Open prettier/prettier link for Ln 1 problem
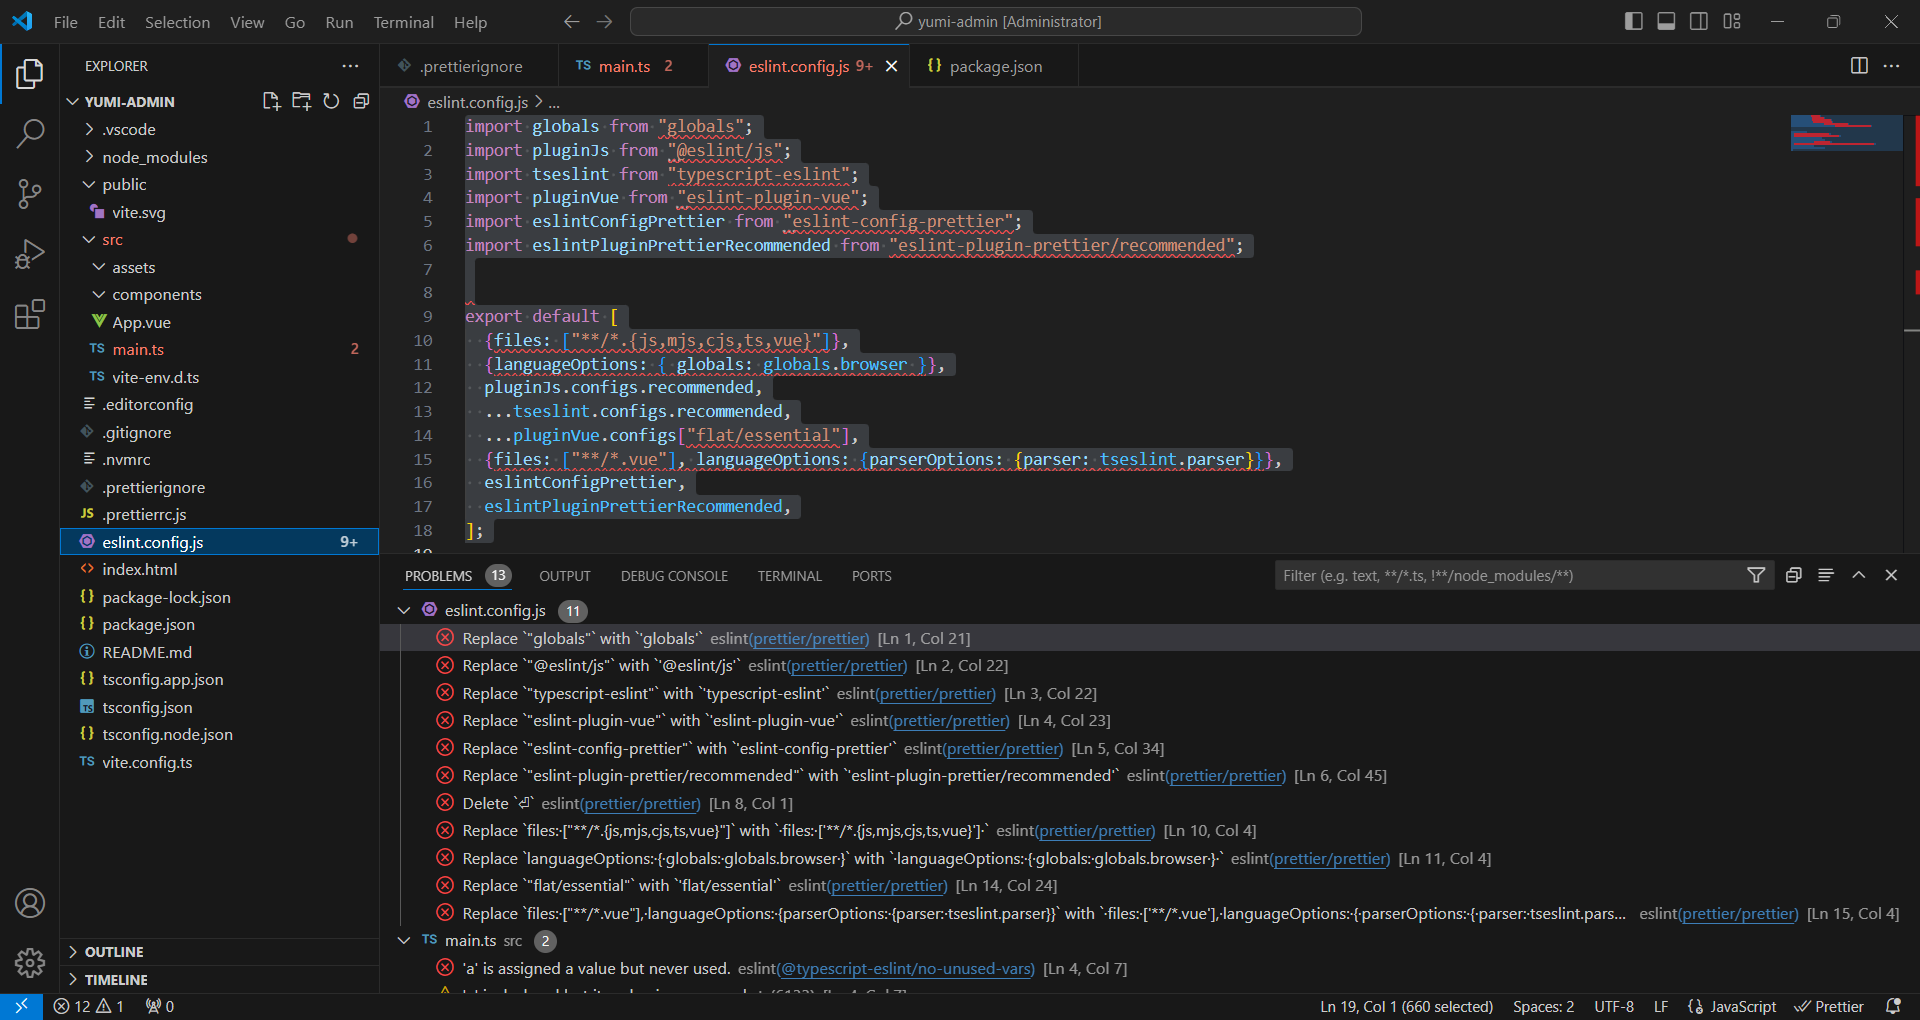 pyautogui.click(x=810, y=638)
